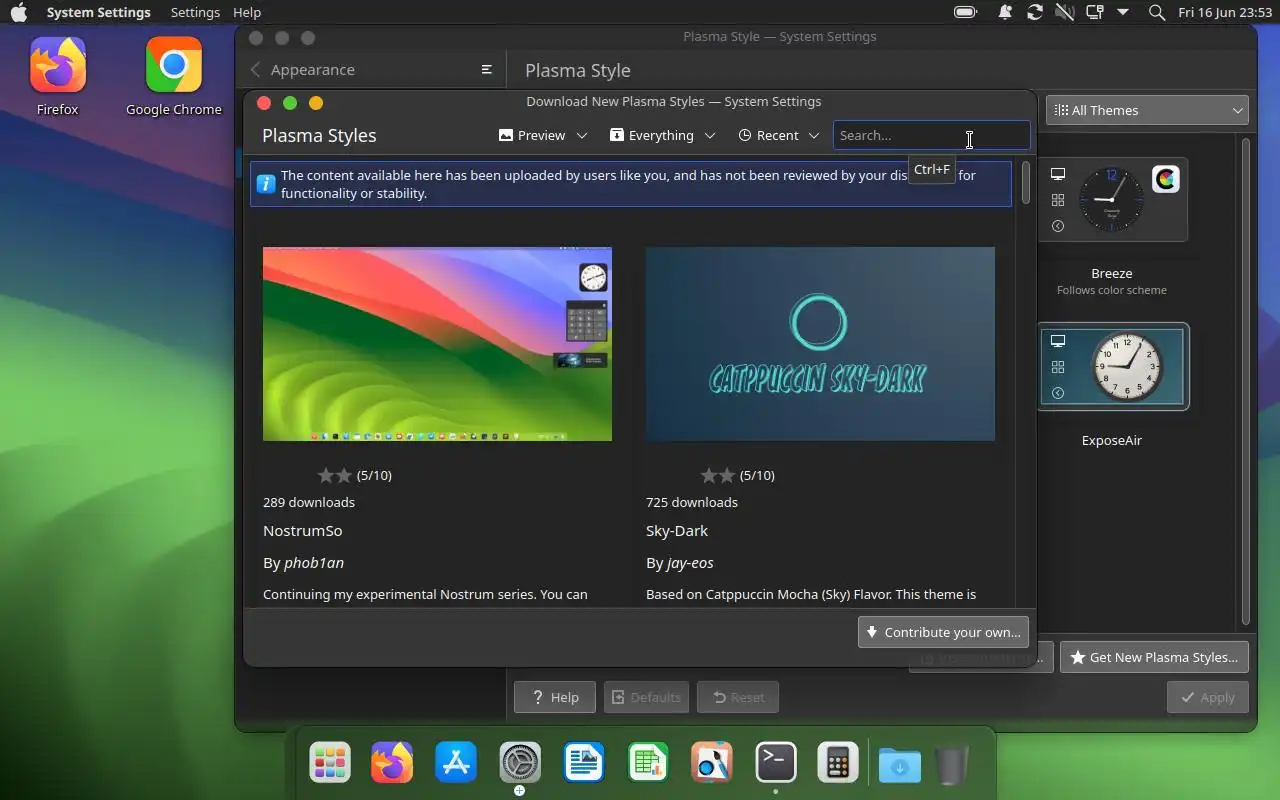
Task: Click the Sky-Dark title text
Action: (x=677, y=530)
